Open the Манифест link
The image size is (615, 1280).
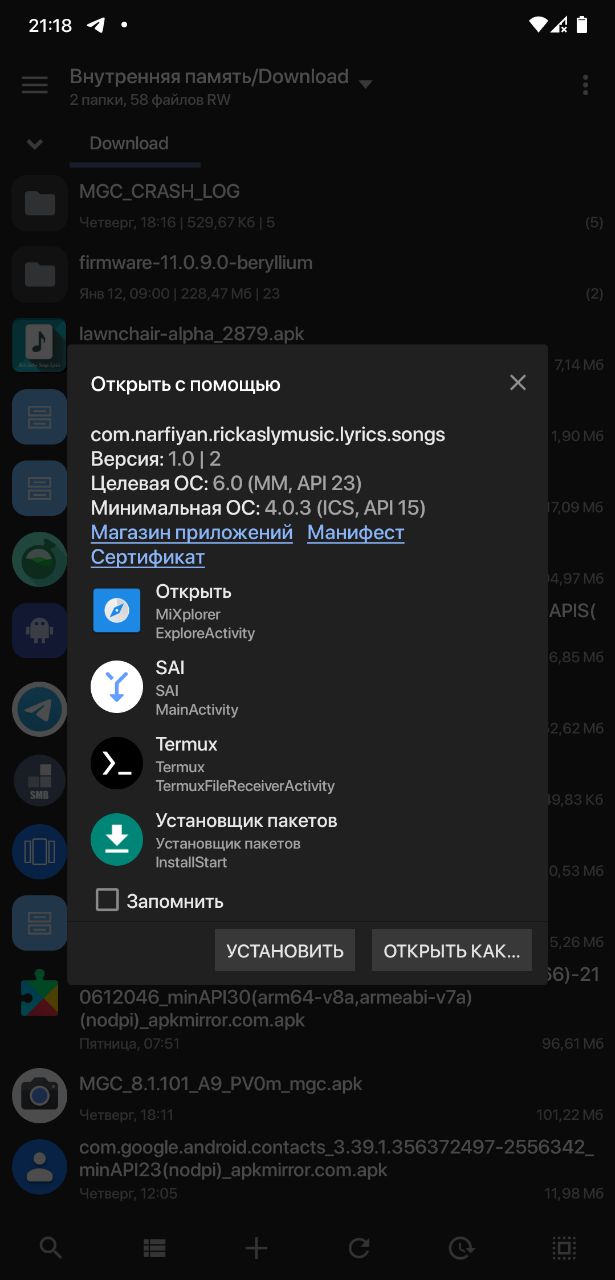pos(356,532)
